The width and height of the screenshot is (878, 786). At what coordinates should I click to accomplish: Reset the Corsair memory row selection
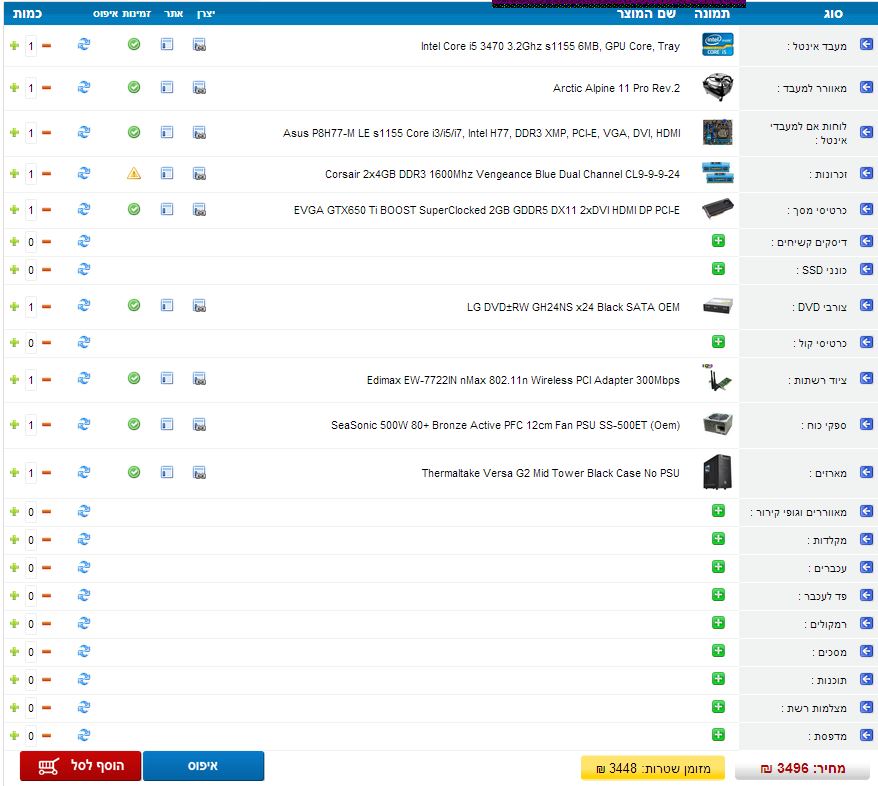[84, 173]
